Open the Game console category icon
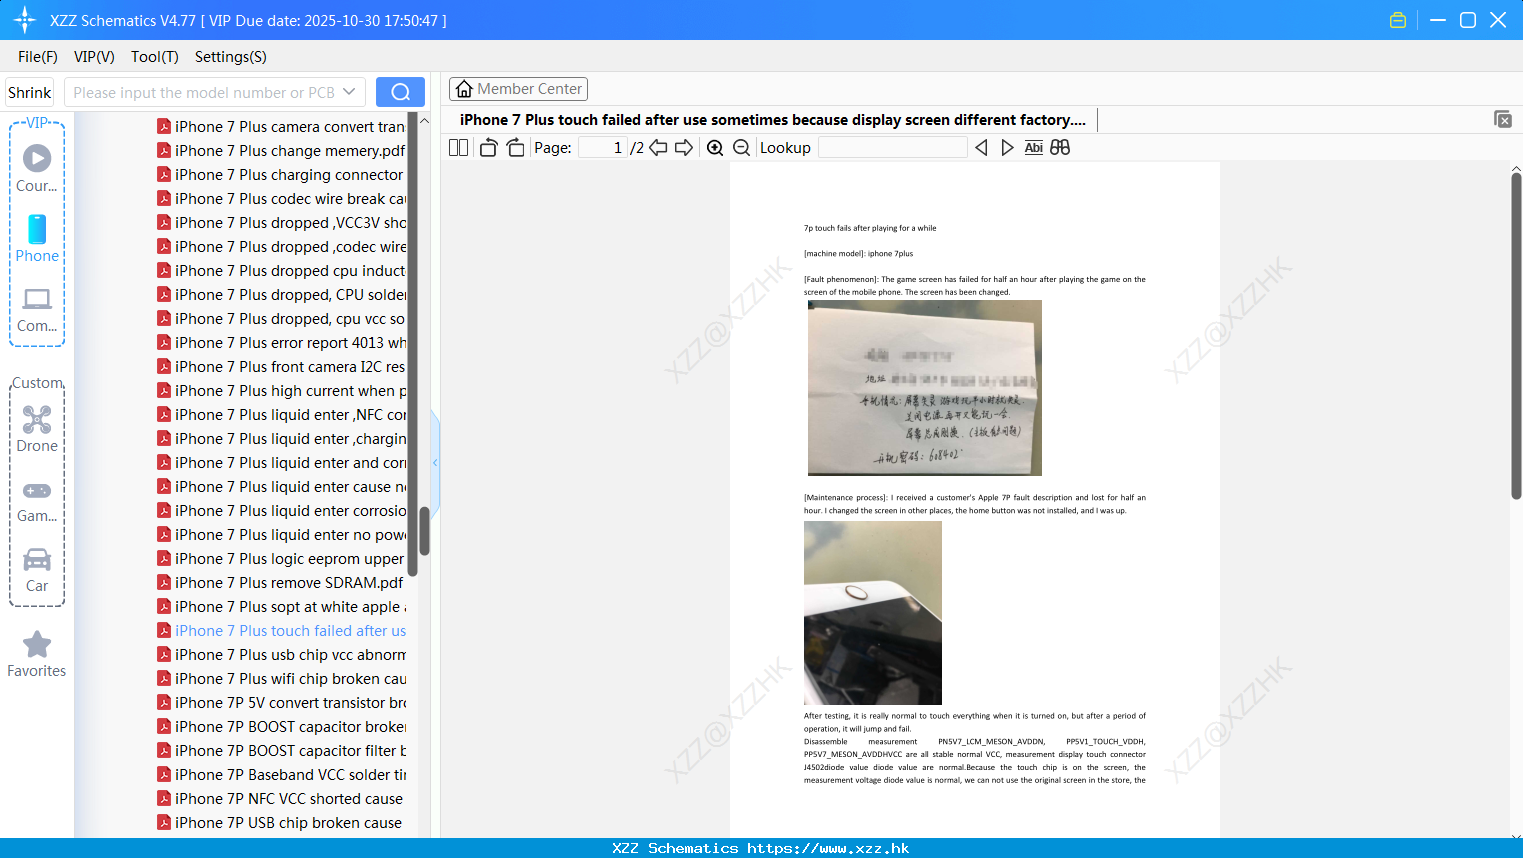This screenshot has height=858, width=1523. point(37,490)
